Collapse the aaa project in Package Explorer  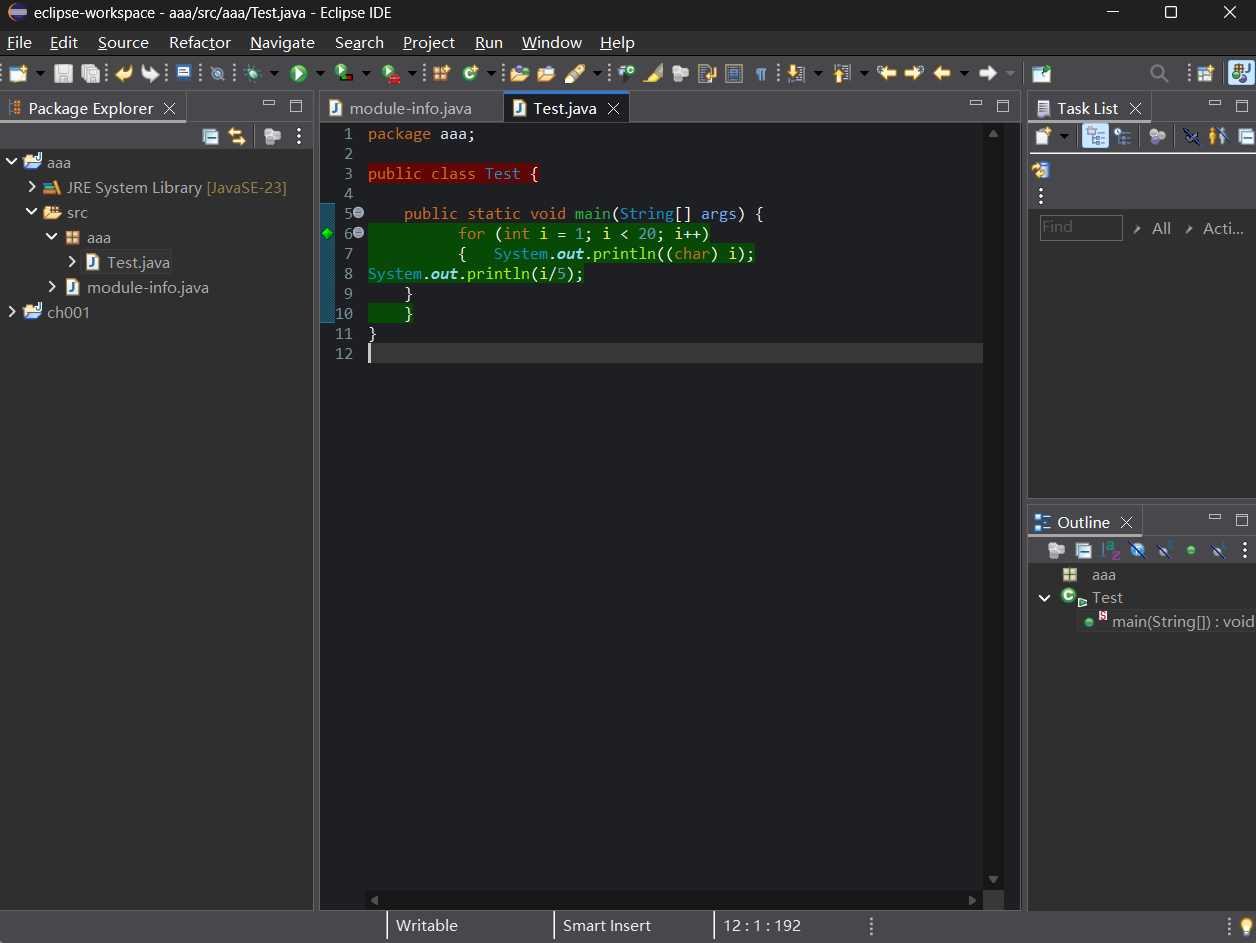coord(12,162)
